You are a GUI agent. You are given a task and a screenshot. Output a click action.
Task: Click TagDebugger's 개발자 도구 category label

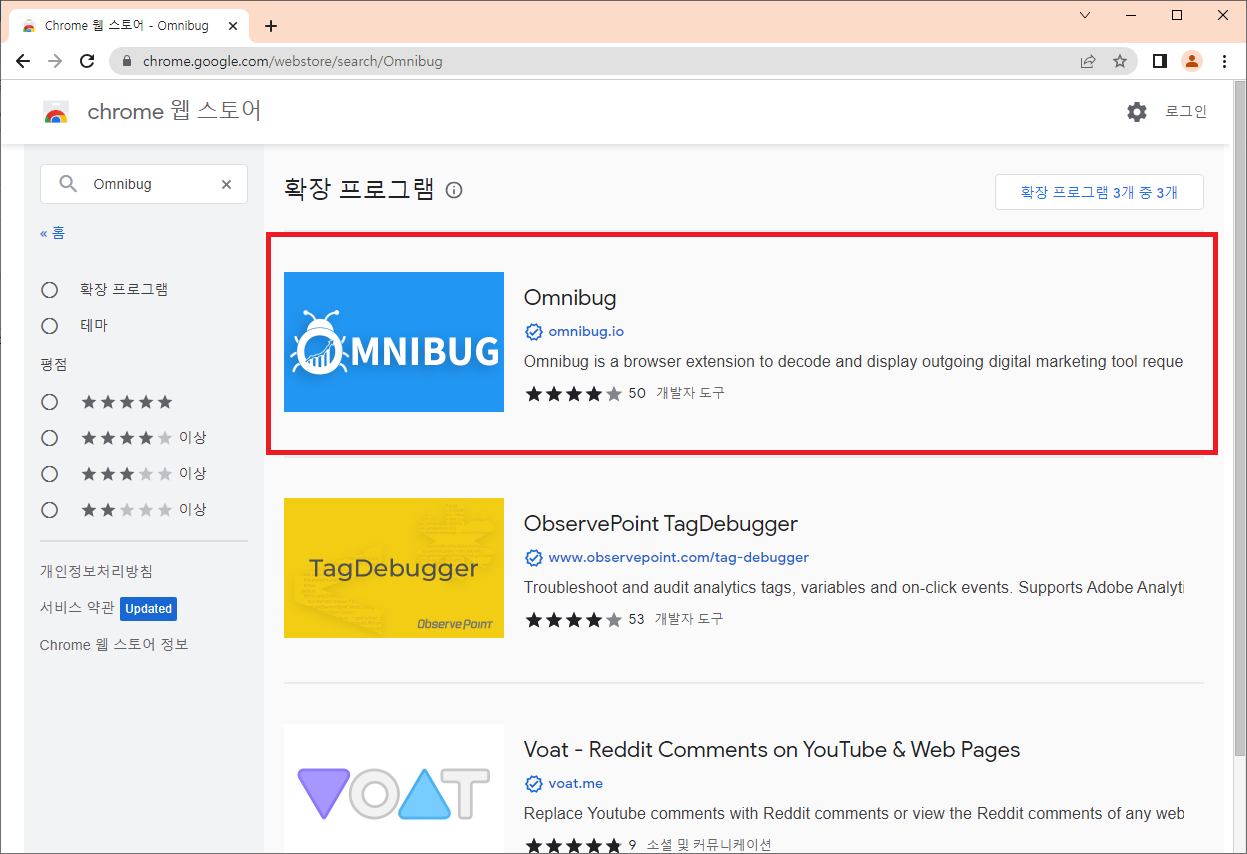(x=689, y=620)
